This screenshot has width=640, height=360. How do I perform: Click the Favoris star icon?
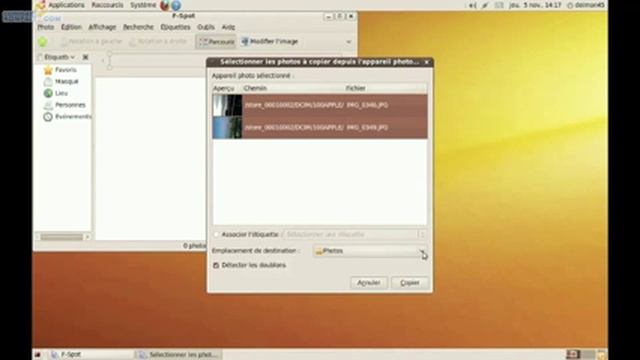pyautogui.click(x=48, y=70)
